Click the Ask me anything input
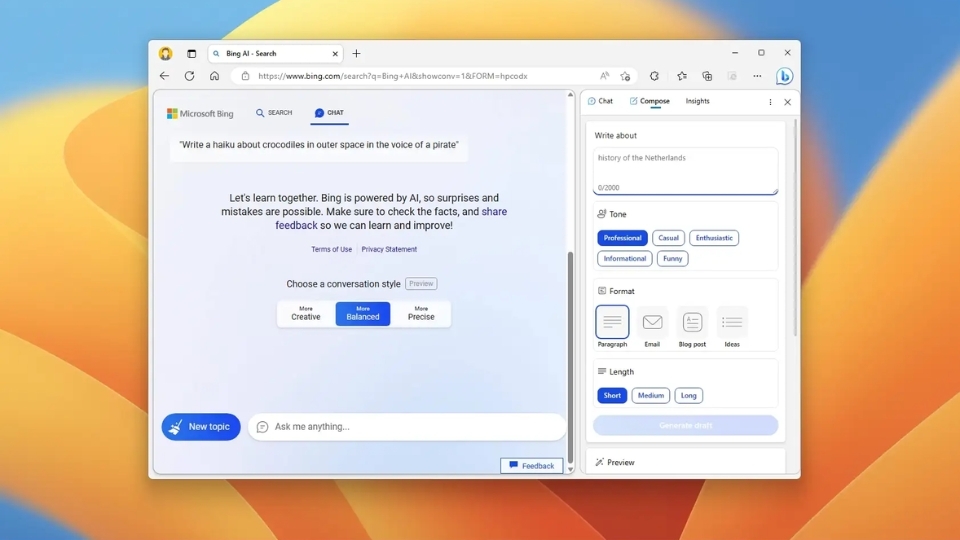This screenshot has width=960, height=540. click(x=407, y=427)
